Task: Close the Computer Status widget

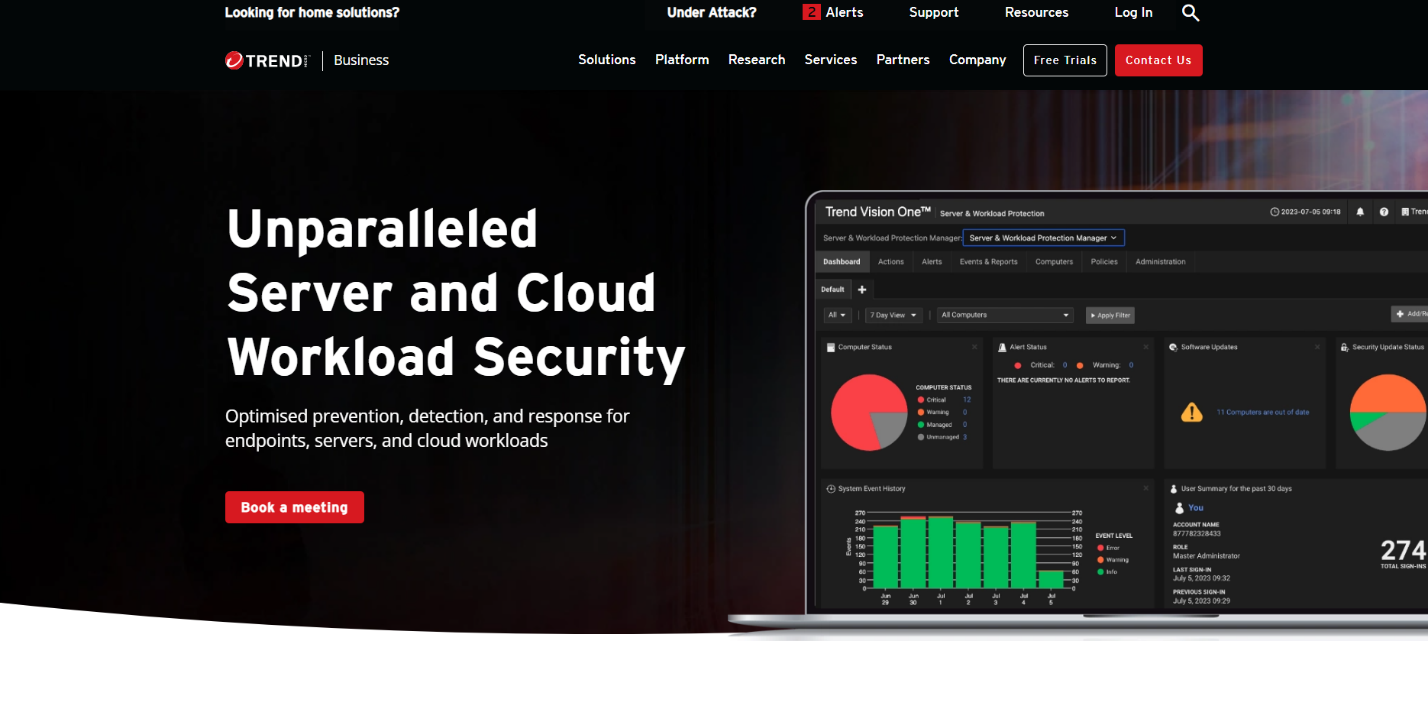Action: click(x=975, y=347)
